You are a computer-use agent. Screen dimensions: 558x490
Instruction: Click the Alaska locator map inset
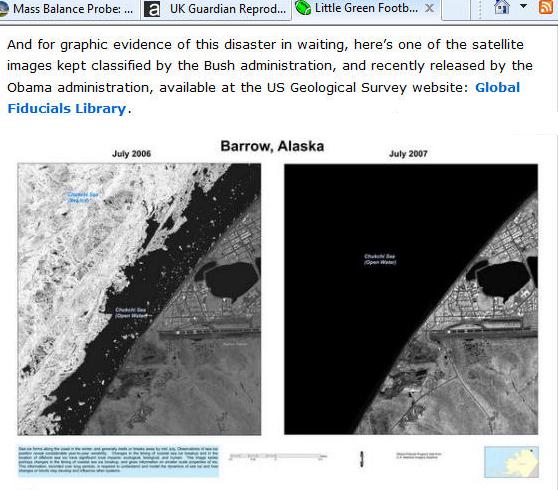point(511,462)
